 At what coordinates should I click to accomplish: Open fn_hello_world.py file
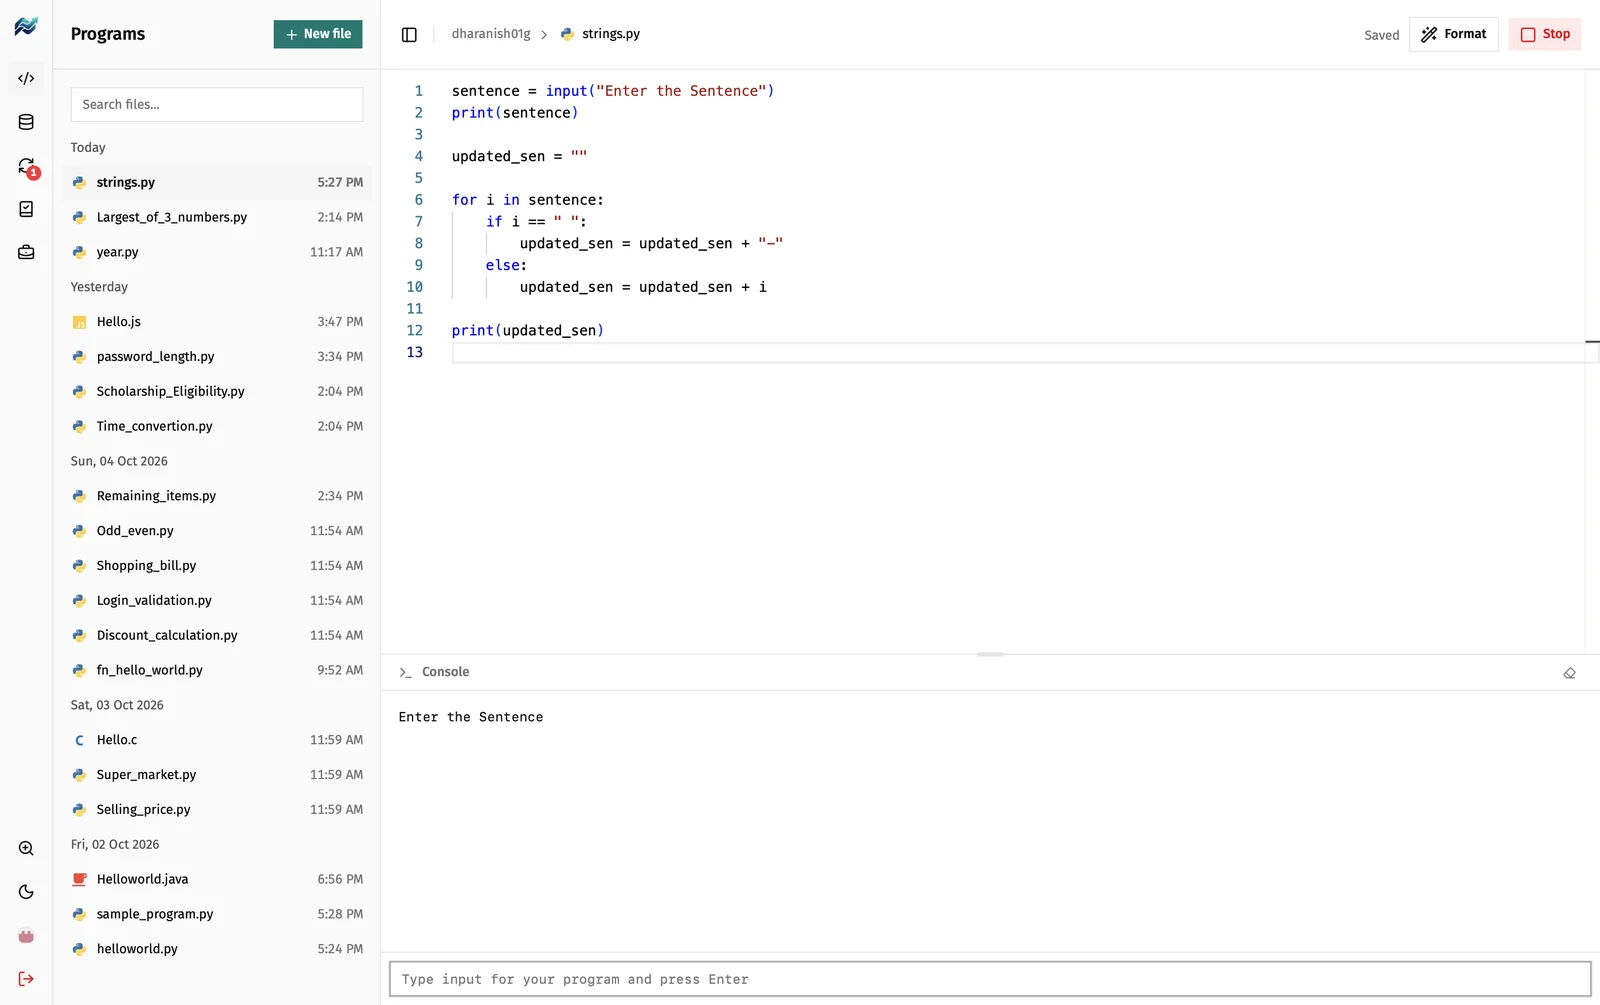(217, 670)
